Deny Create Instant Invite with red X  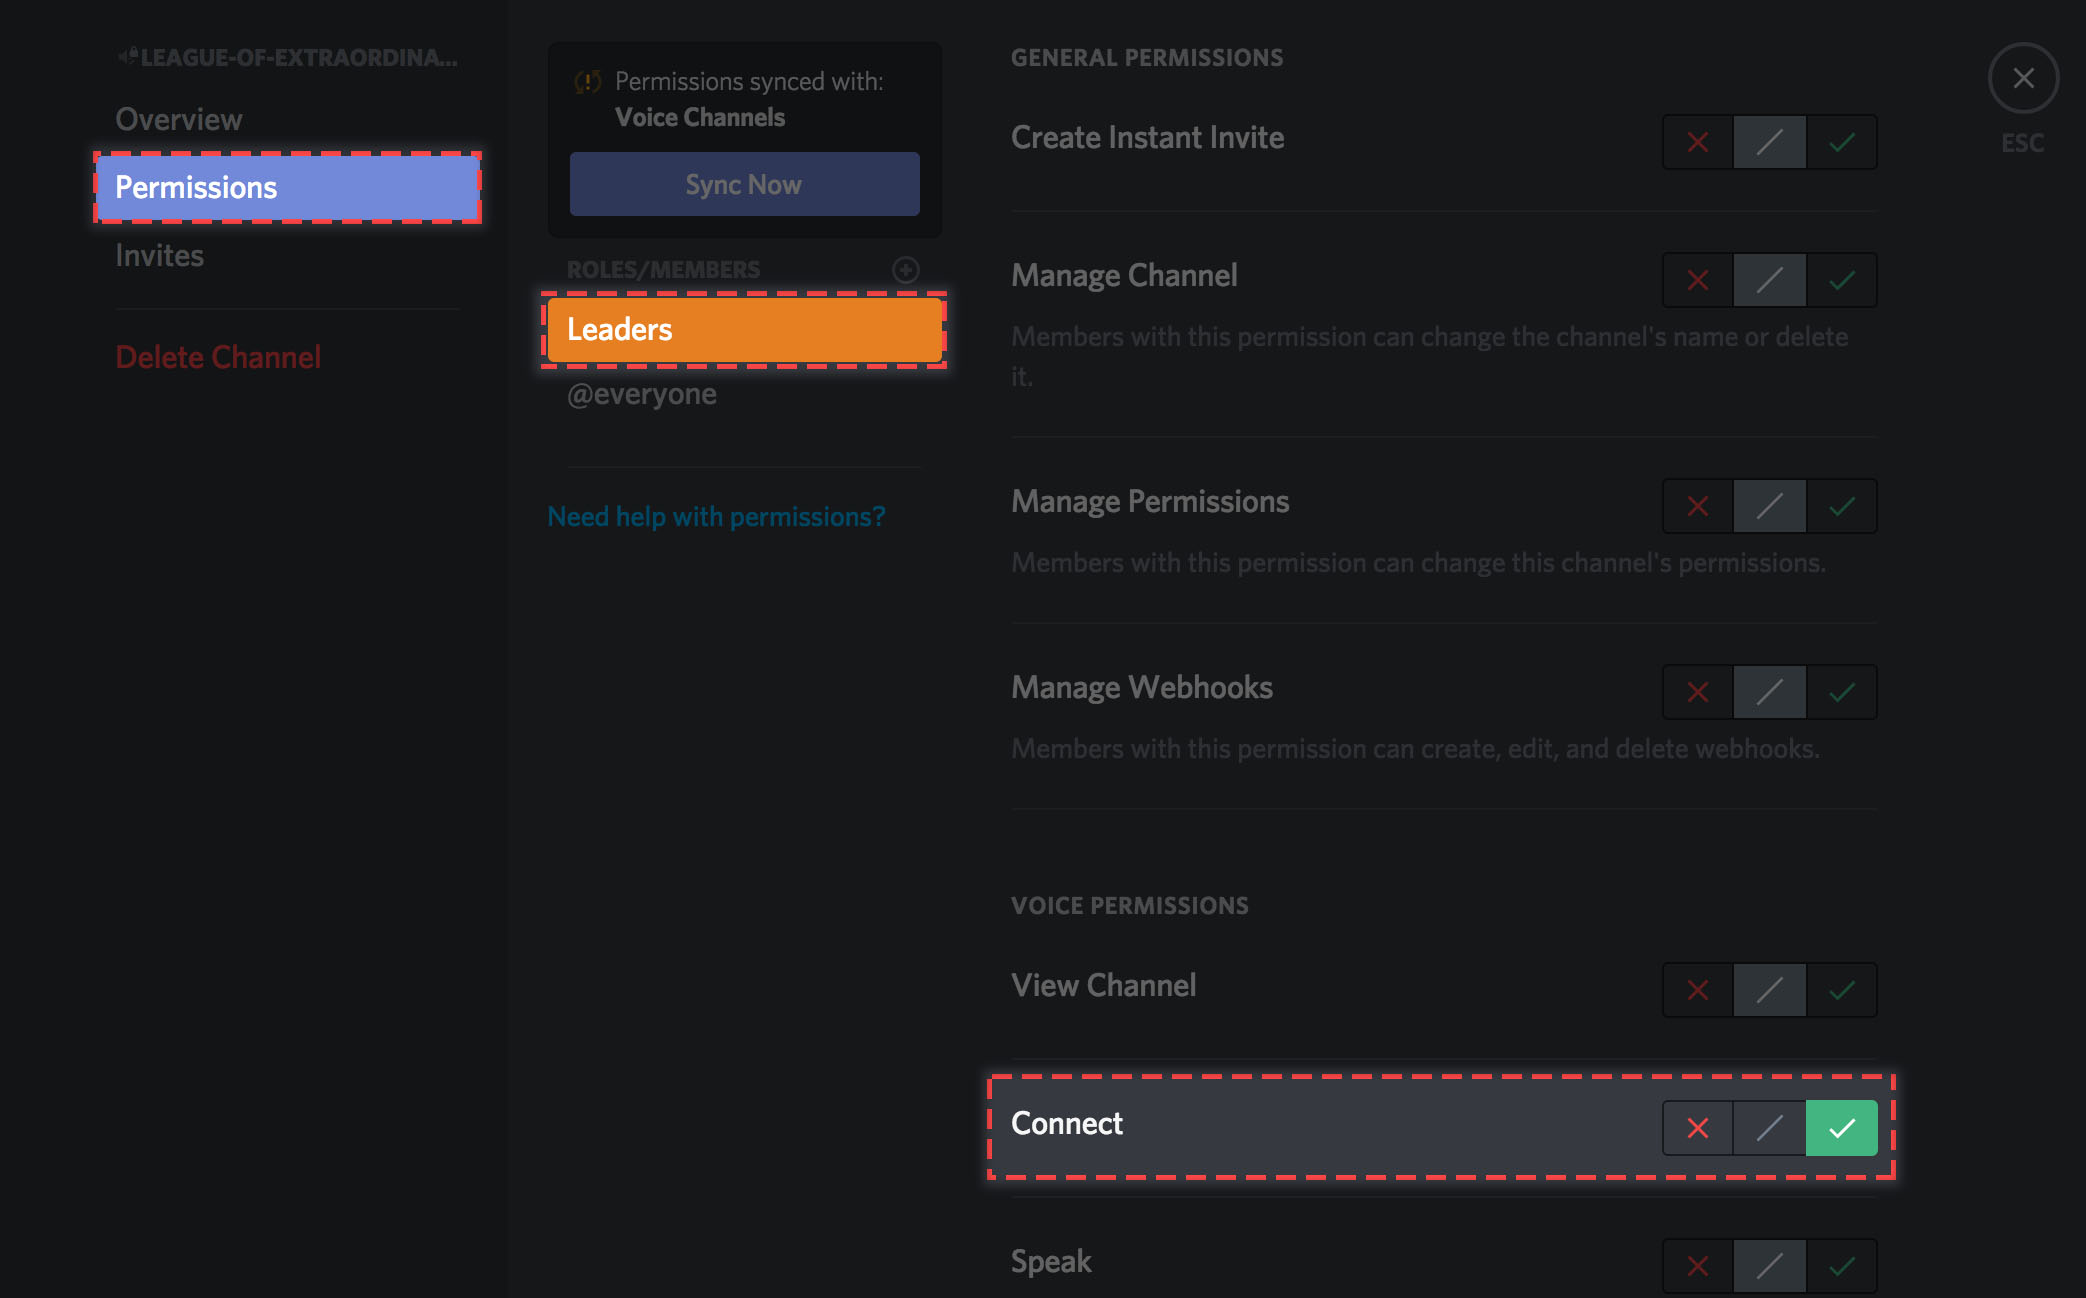1697,142
